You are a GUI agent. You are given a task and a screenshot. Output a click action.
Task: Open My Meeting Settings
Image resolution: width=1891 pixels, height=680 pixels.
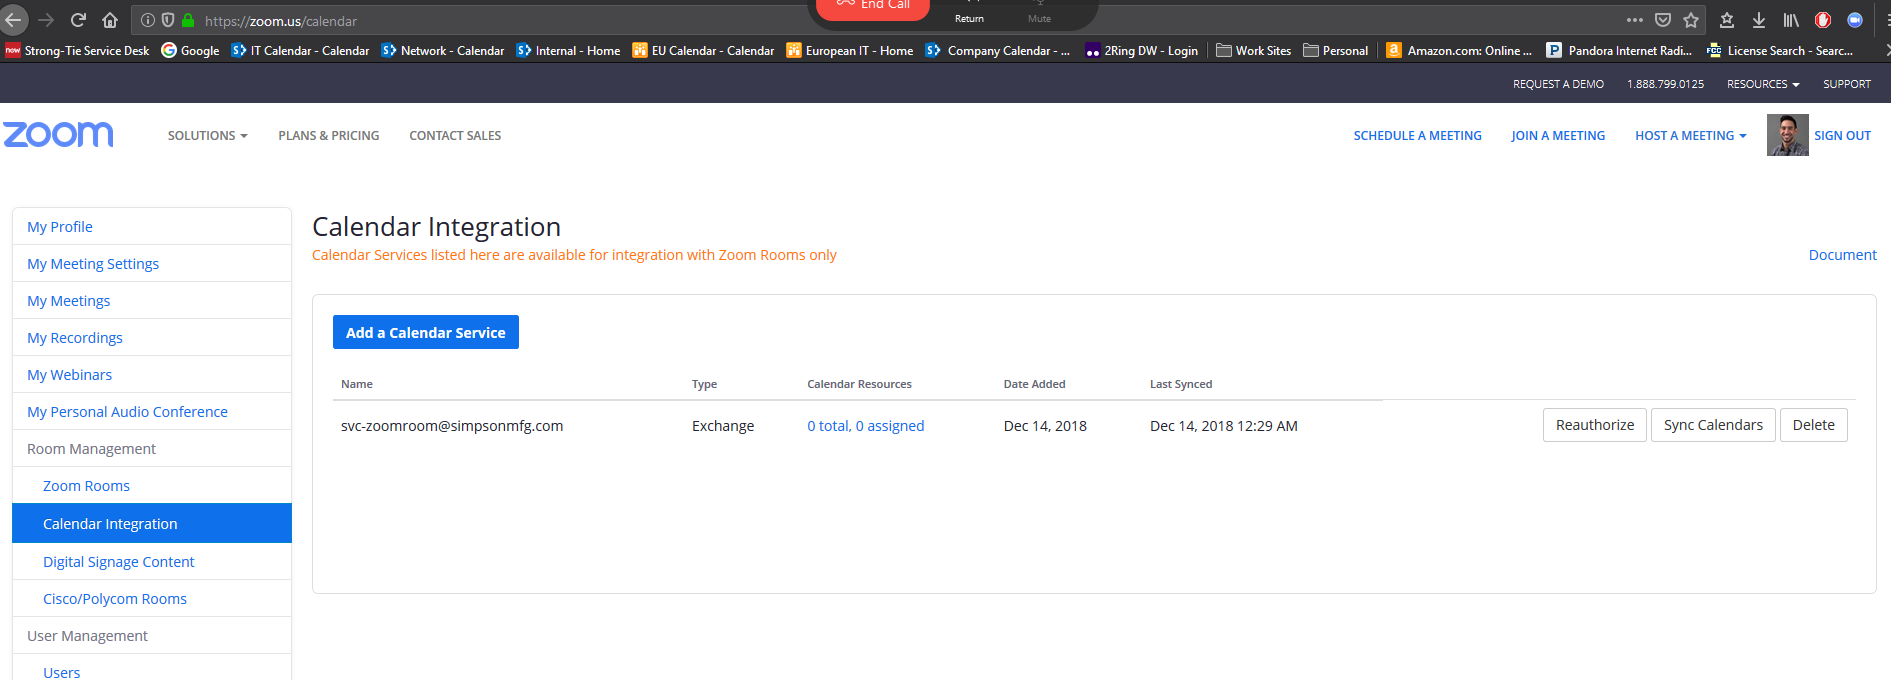[152, 264]
